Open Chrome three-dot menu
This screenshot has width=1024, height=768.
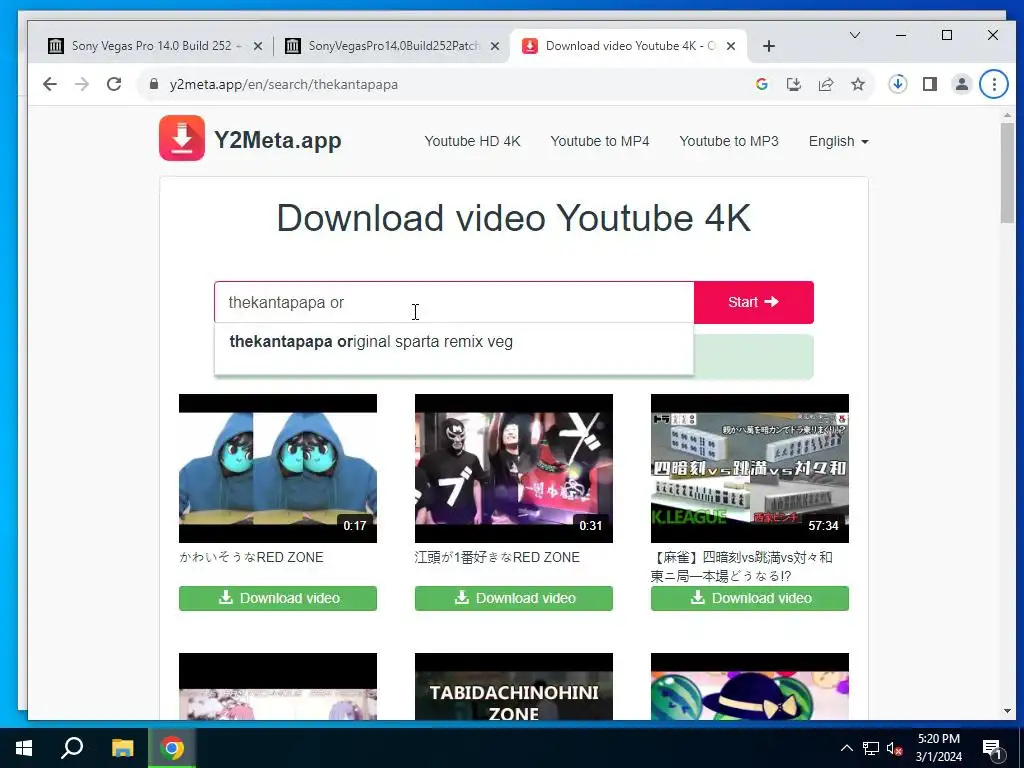pyautogui.click(x=994, y=84)
